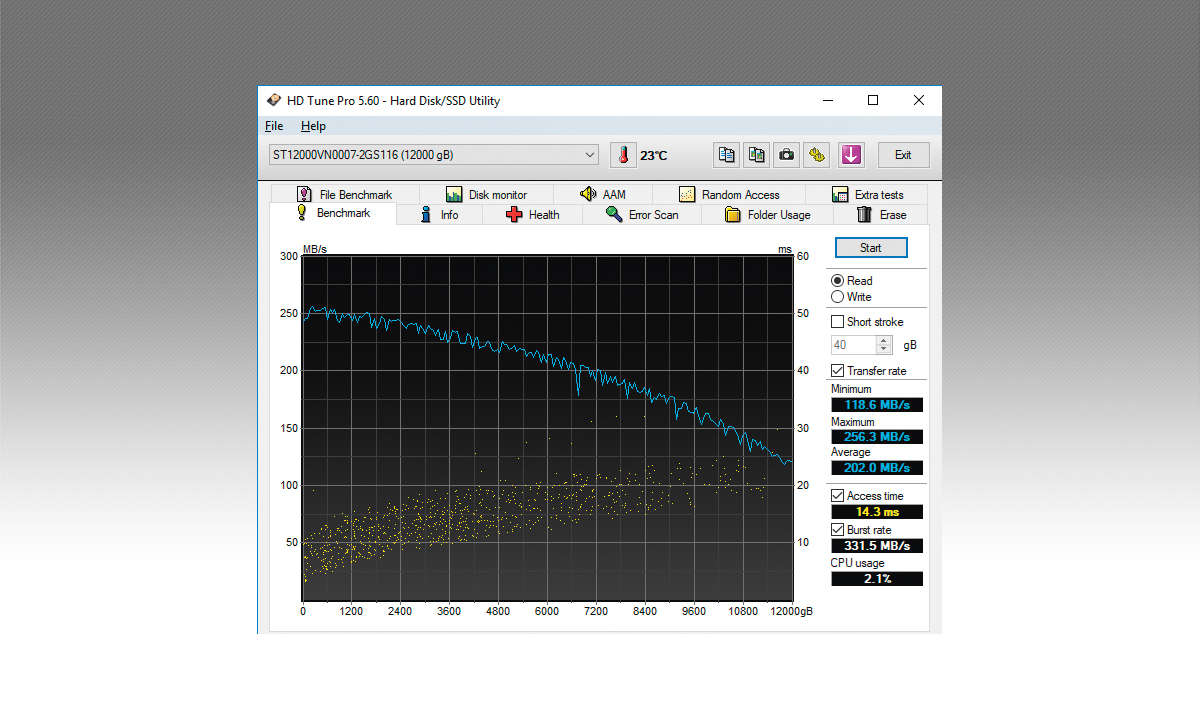Click the copy screenshot toolbar icon

(757, 155)
